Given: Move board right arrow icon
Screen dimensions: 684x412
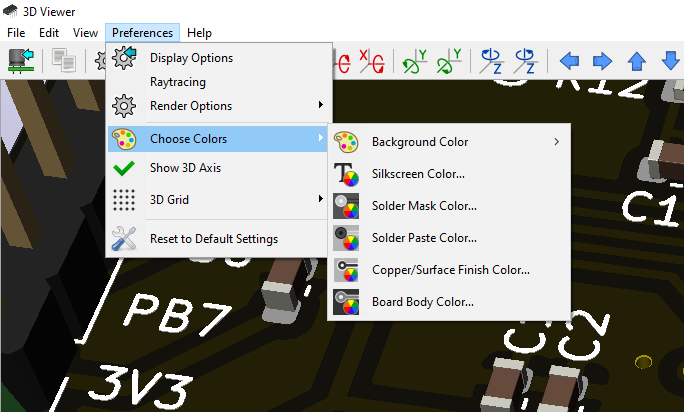Looking at the screenshot, I should (x=602, y=61).
